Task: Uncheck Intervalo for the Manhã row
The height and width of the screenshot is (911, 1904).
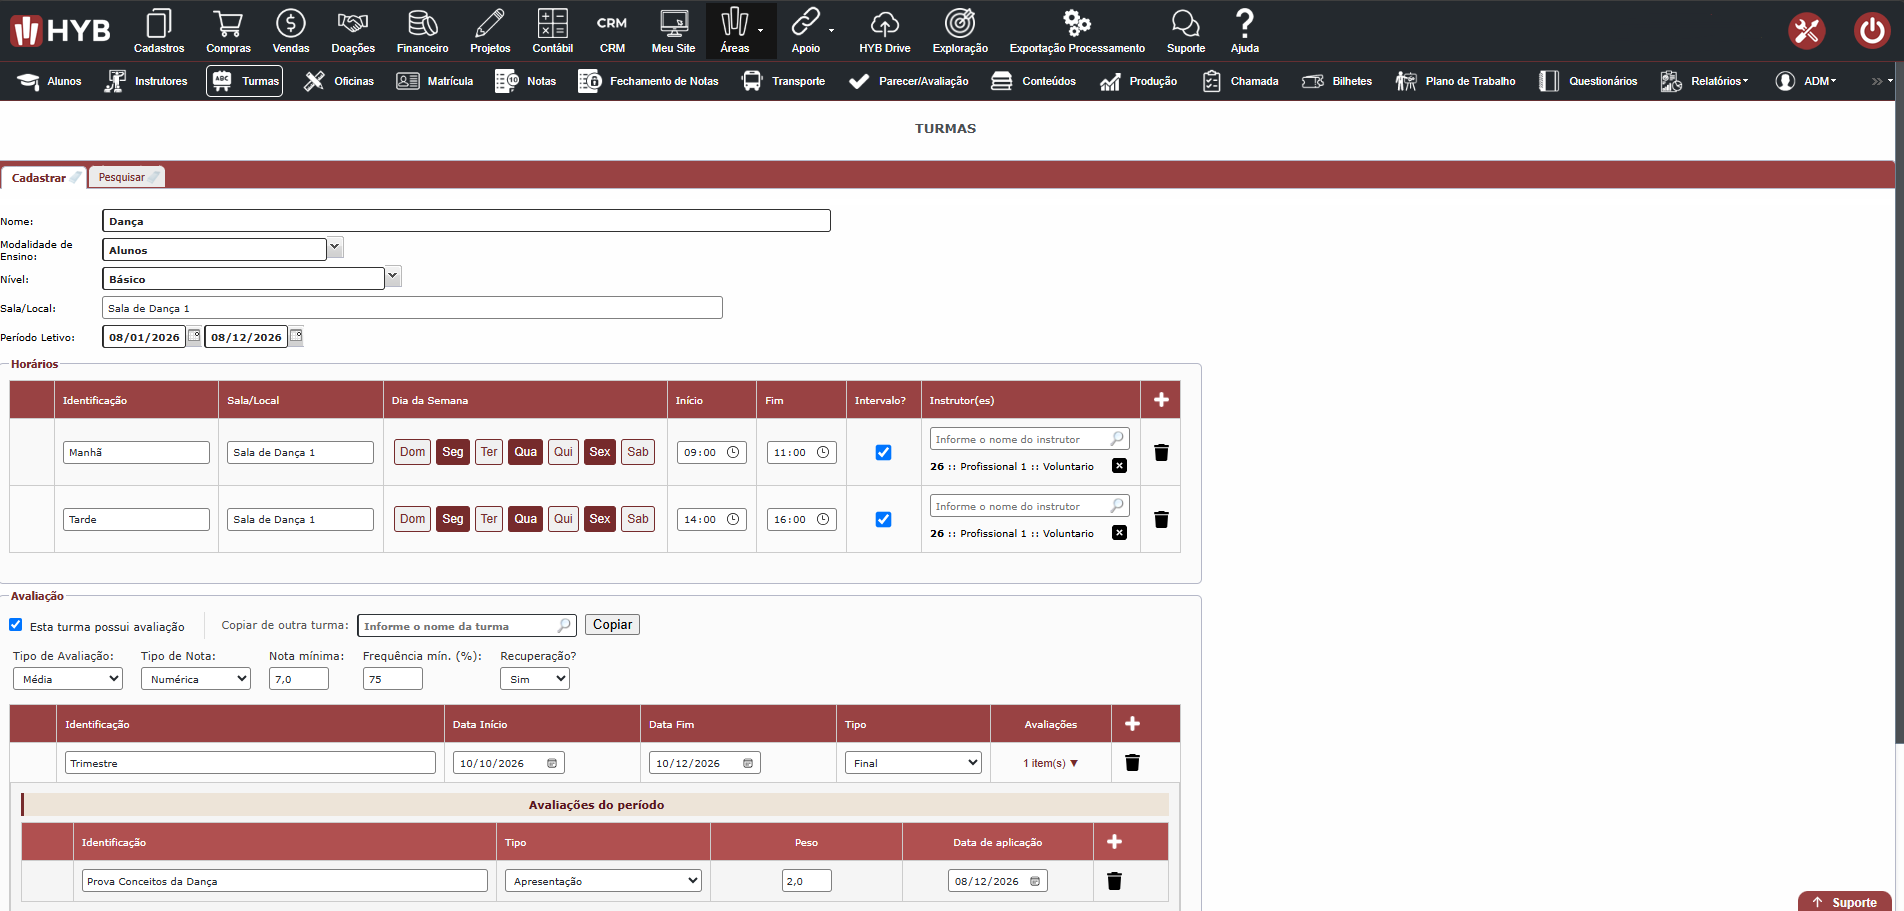Action: pos(883,452)
